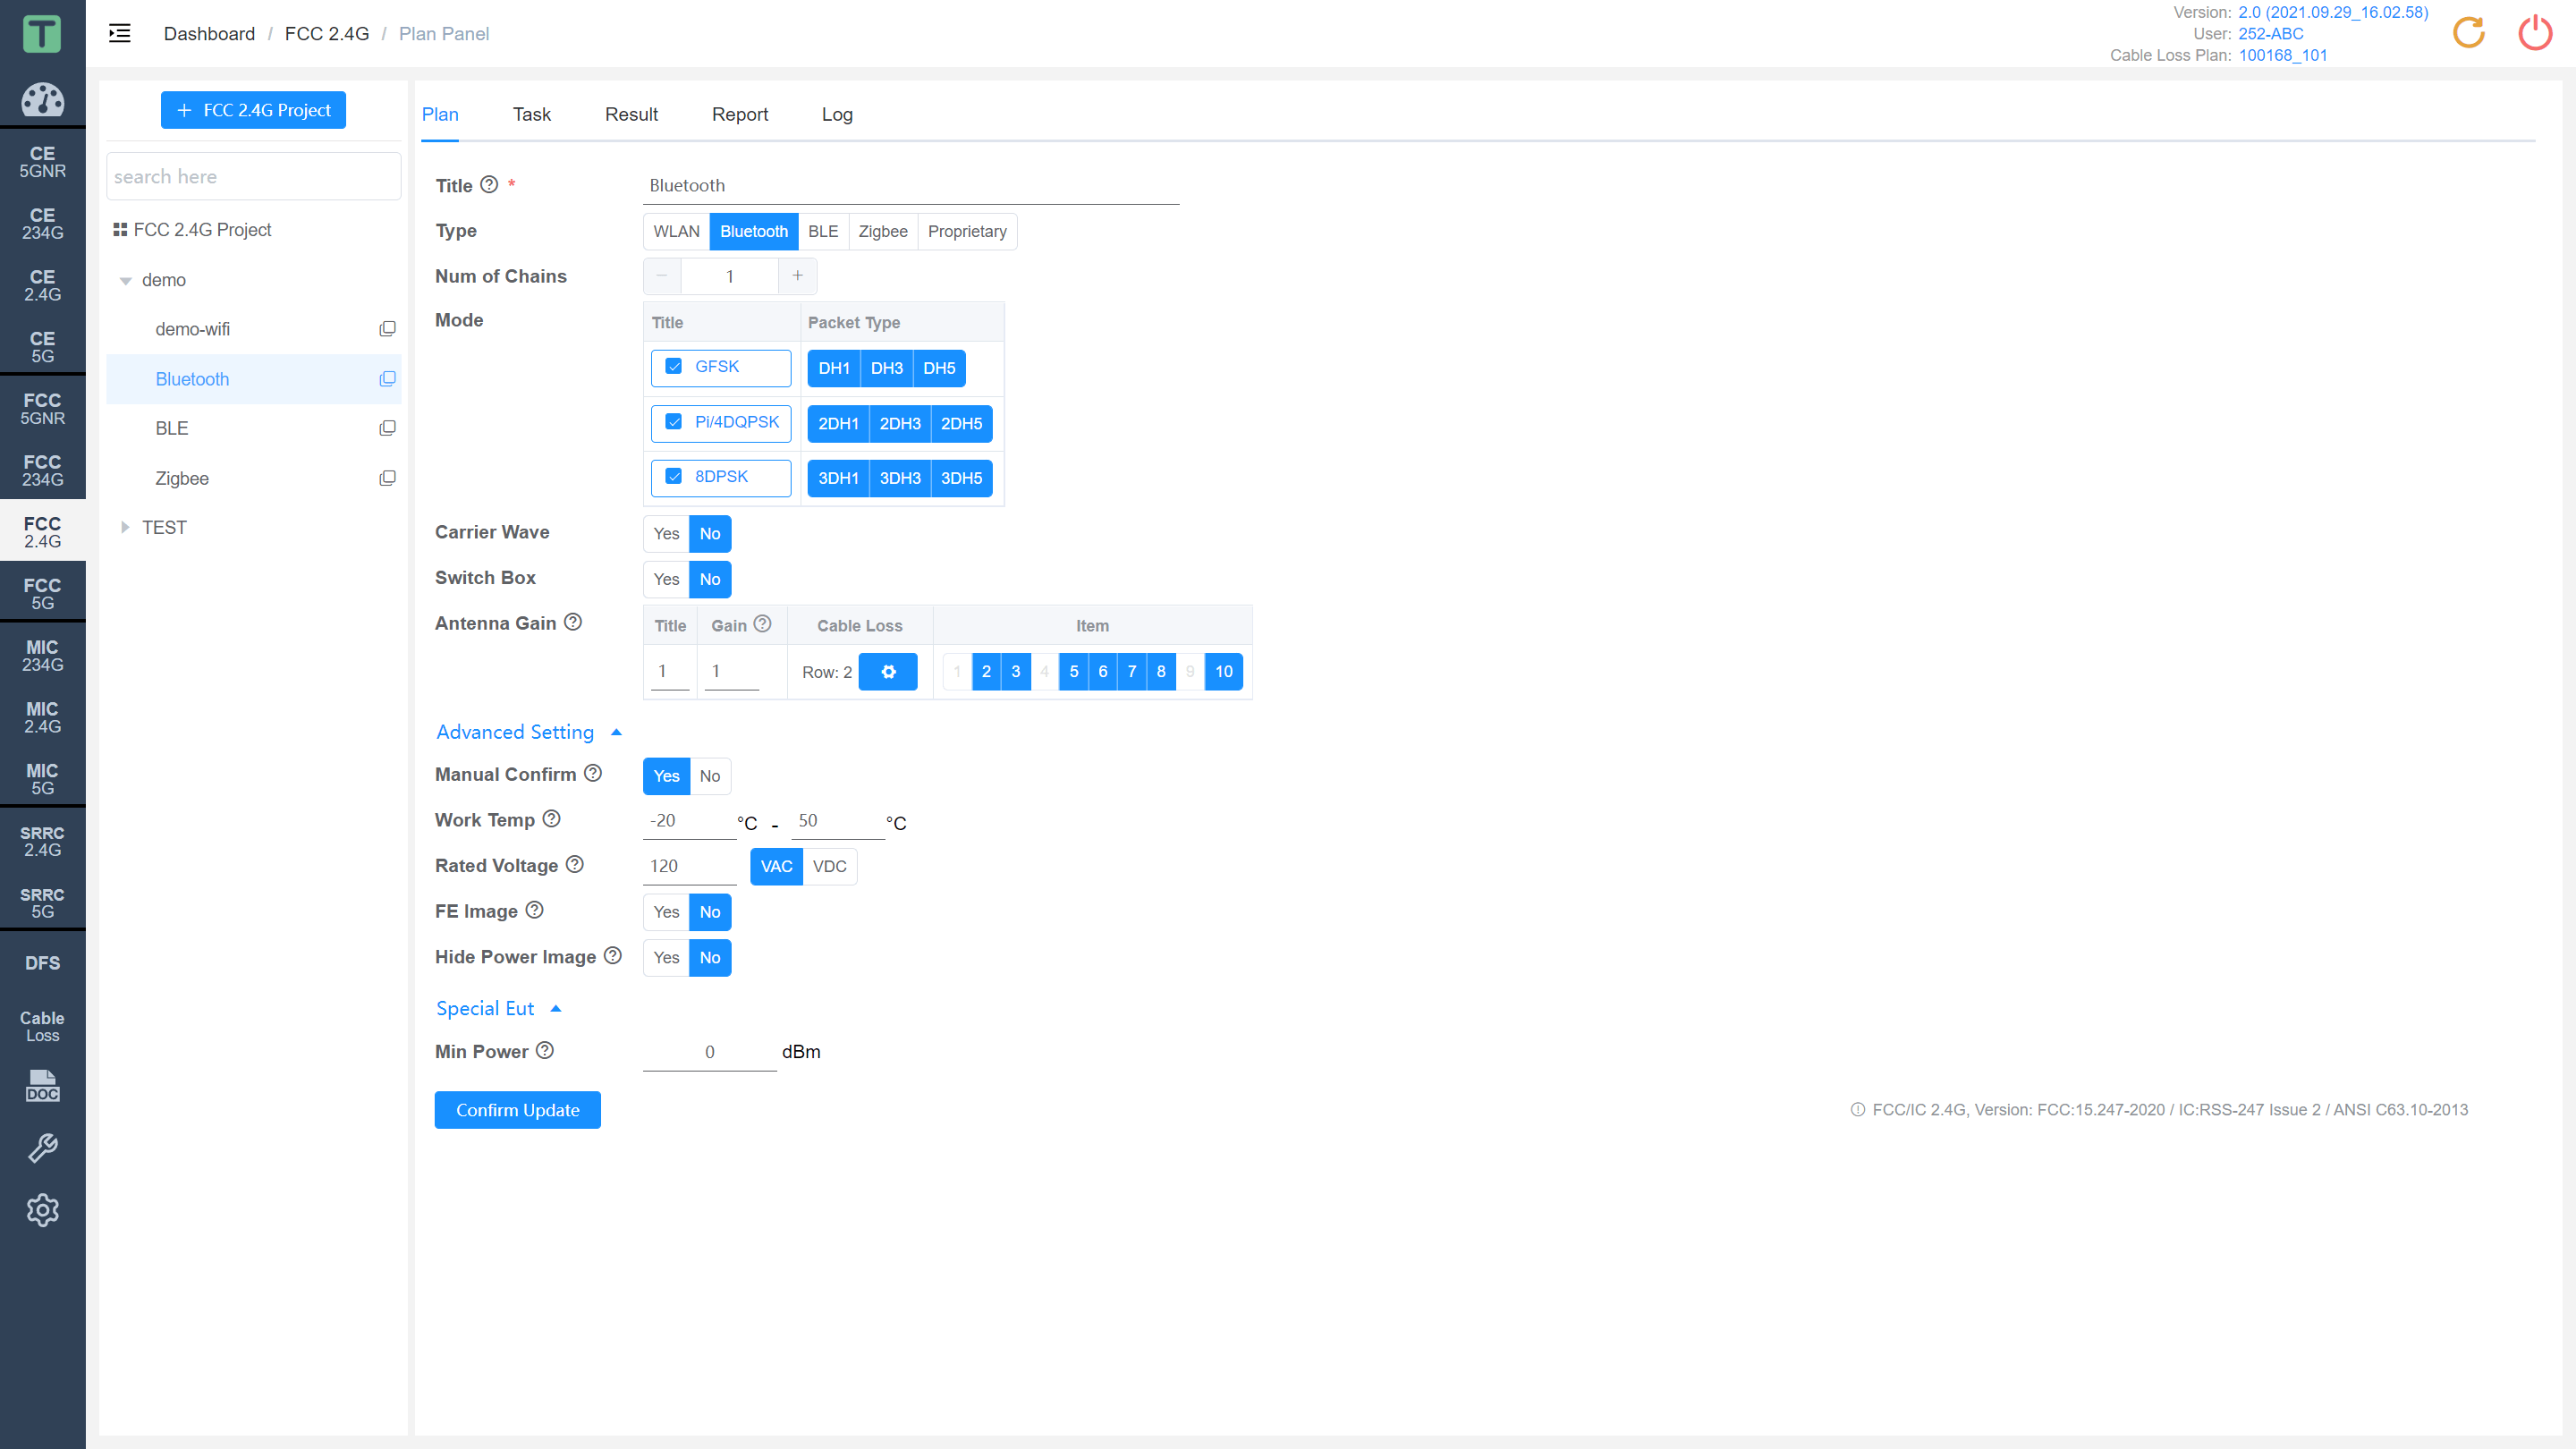2576x1449 pixels.
Task: Open the Cable Loss sidebar module
Action: pyautogui.click(x=42, y=1026)
